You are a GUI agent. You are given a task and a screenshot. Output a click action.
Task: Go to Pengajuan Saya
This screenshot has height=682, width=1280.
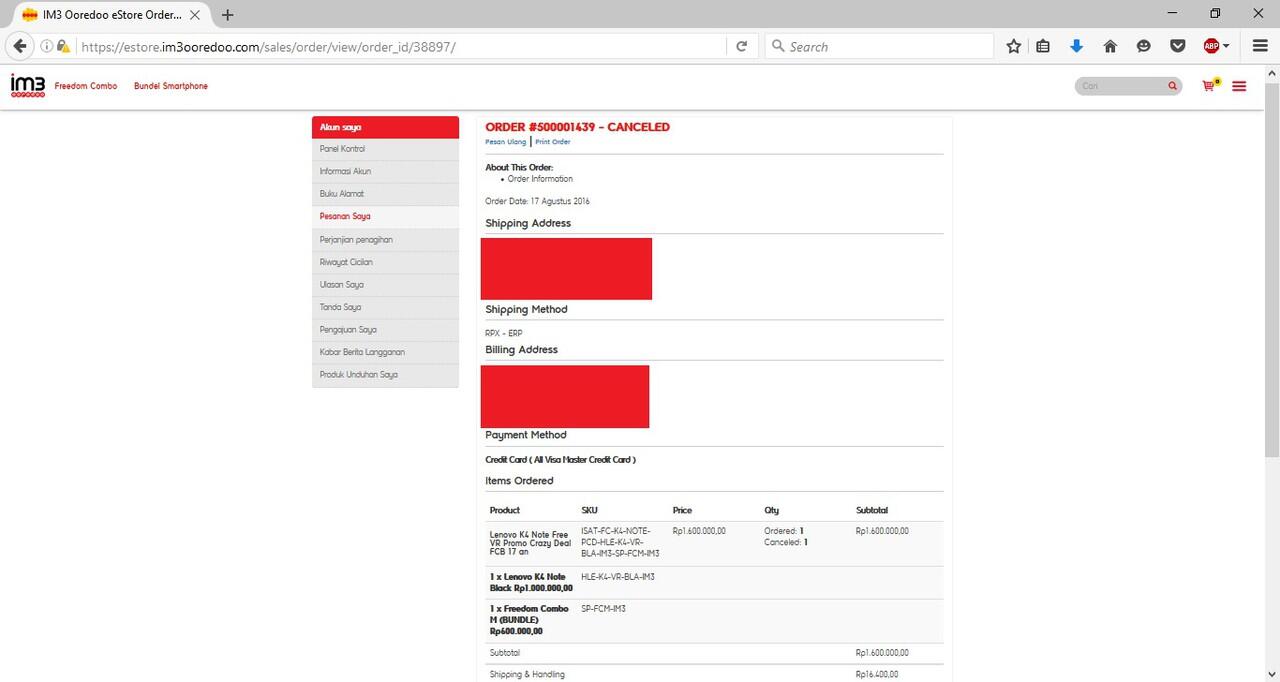(x=385, y=330)
